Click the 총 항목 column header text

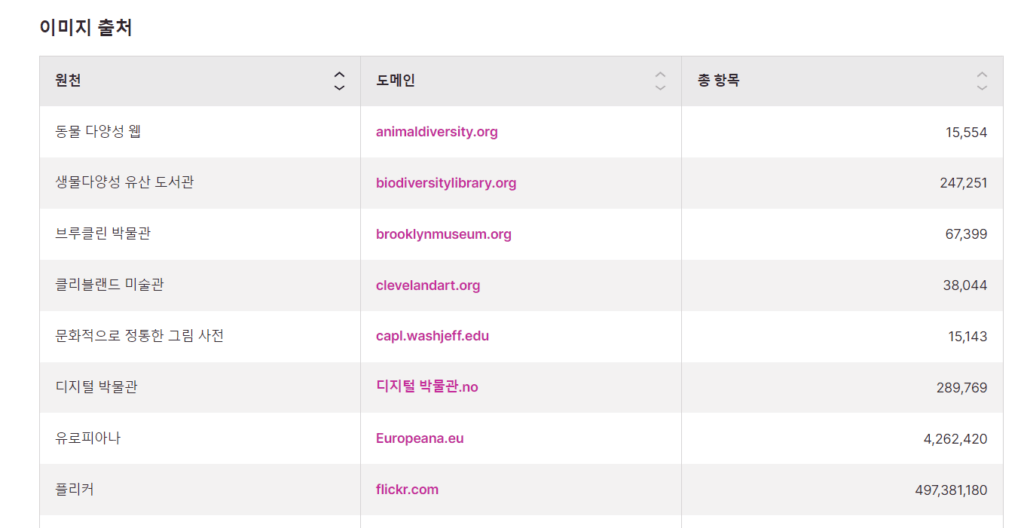pos(718,81)
